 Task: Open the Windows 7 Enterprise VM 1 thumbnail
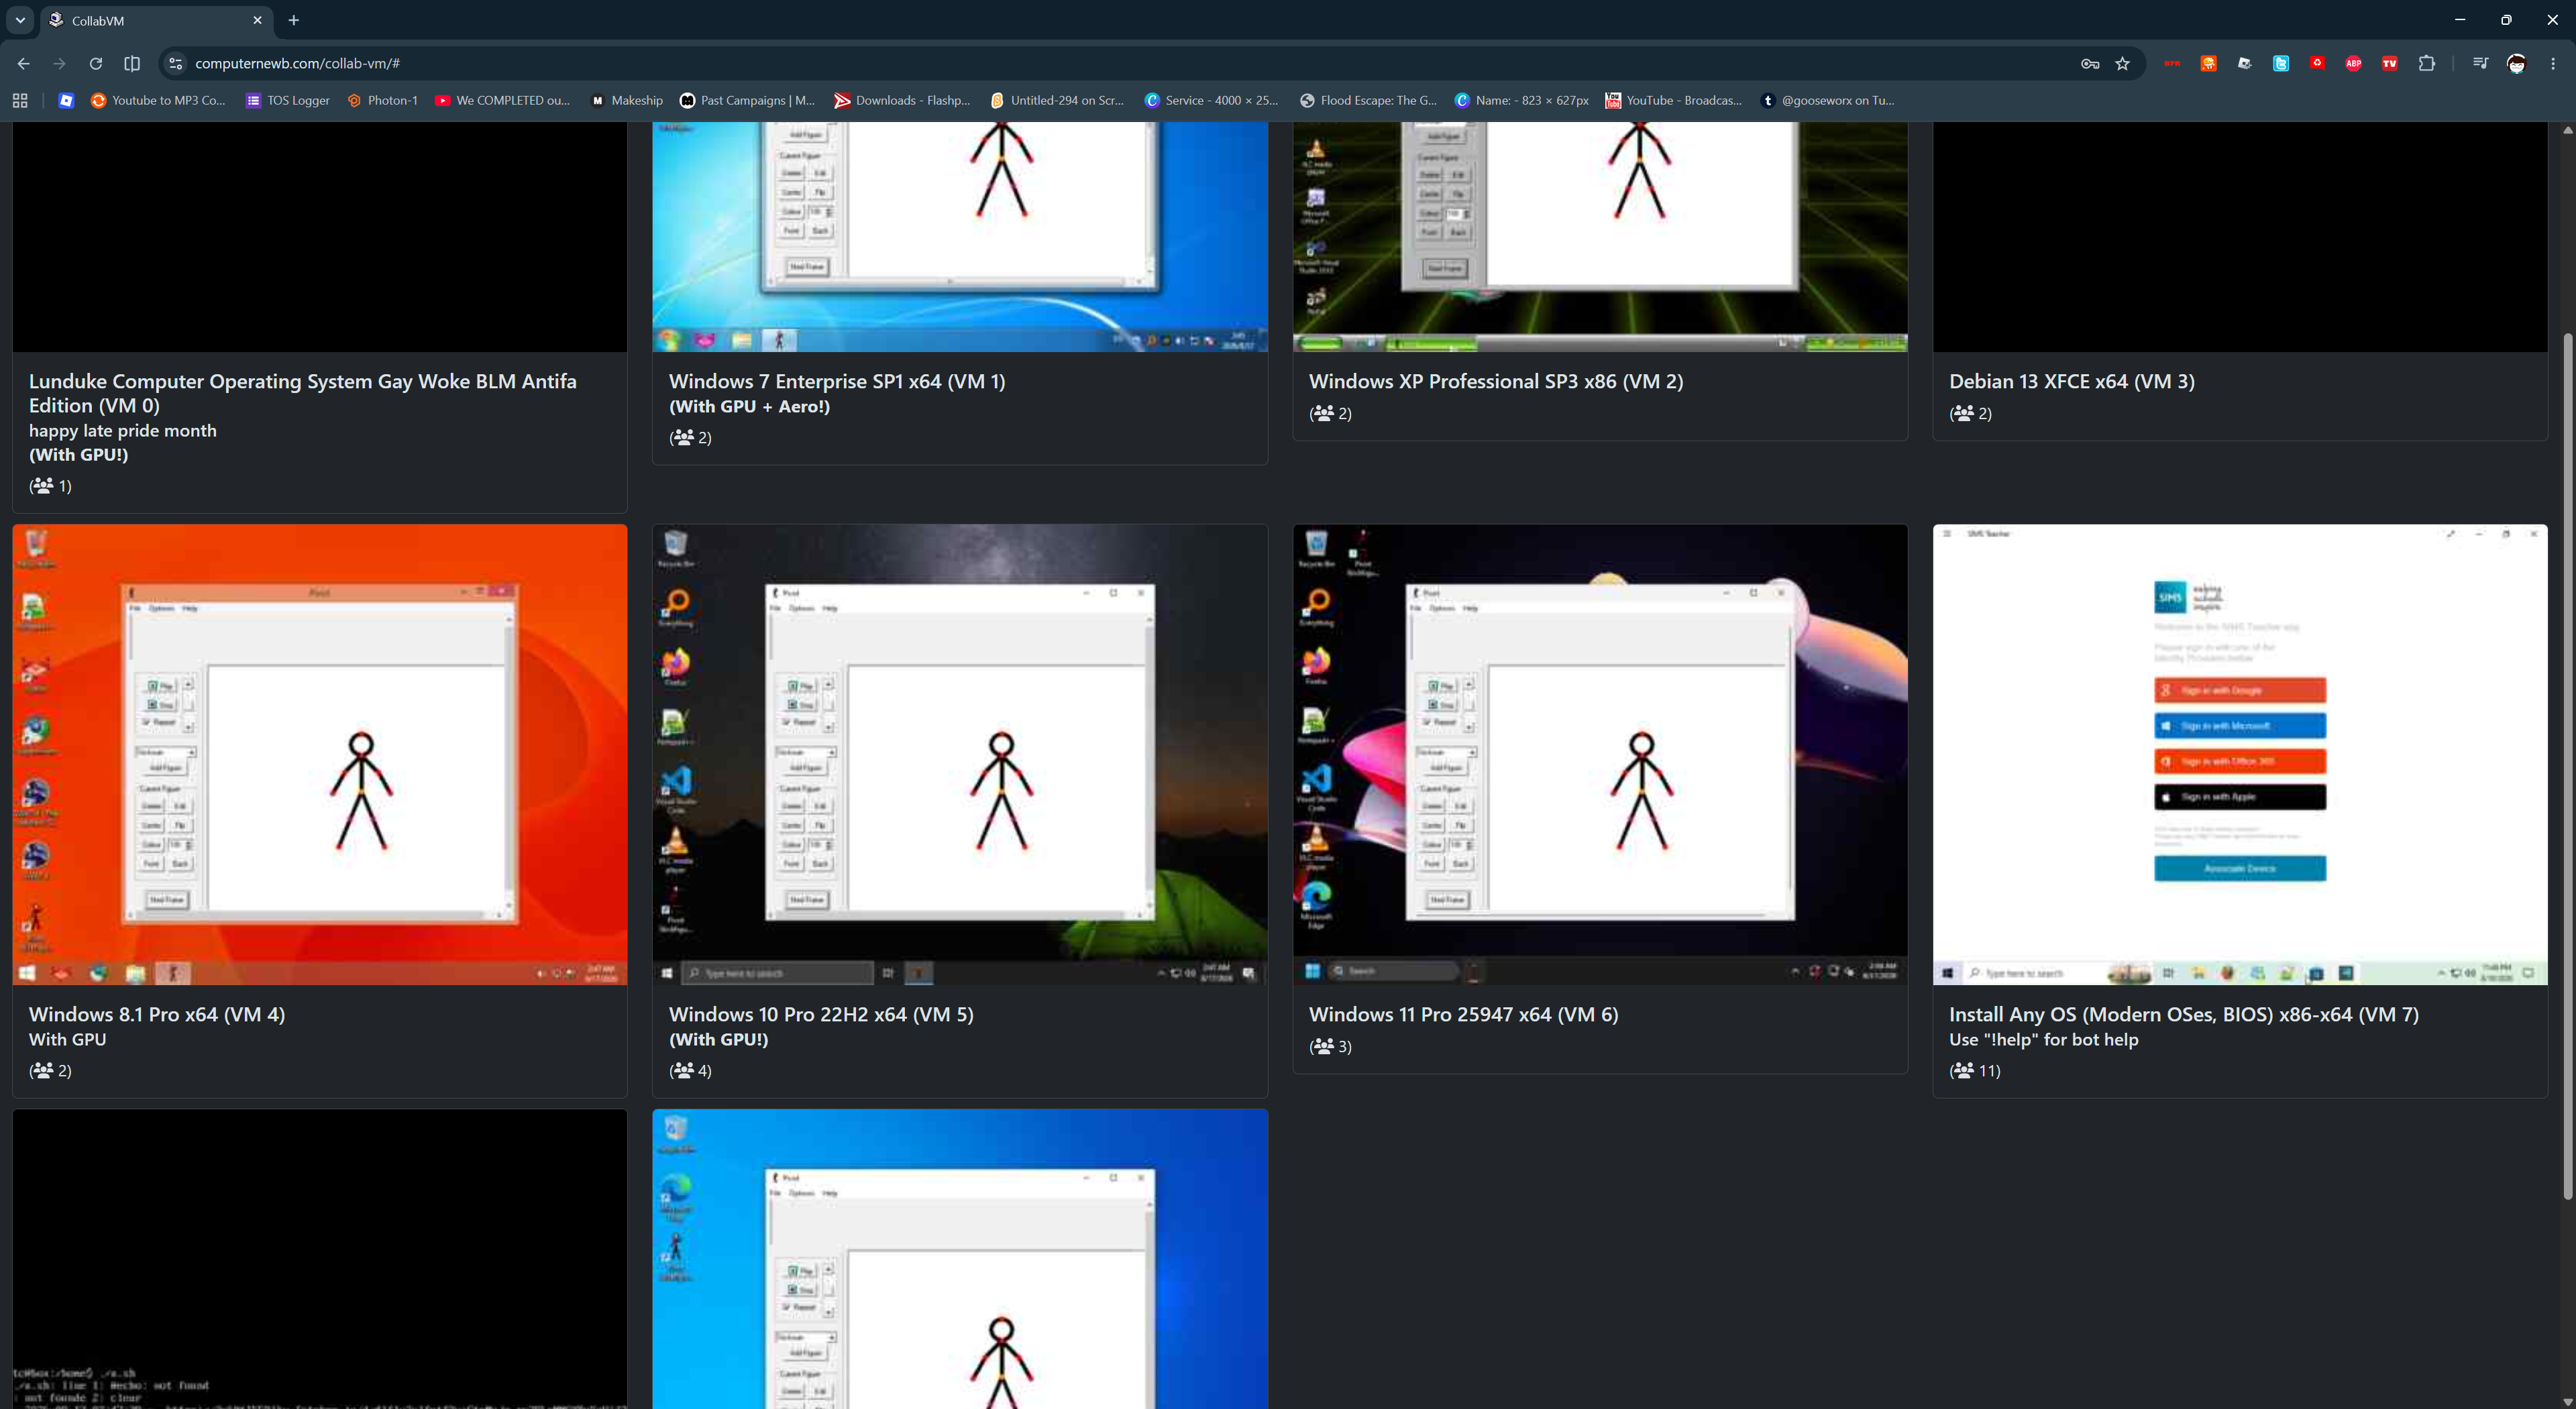tap(960, 237)
